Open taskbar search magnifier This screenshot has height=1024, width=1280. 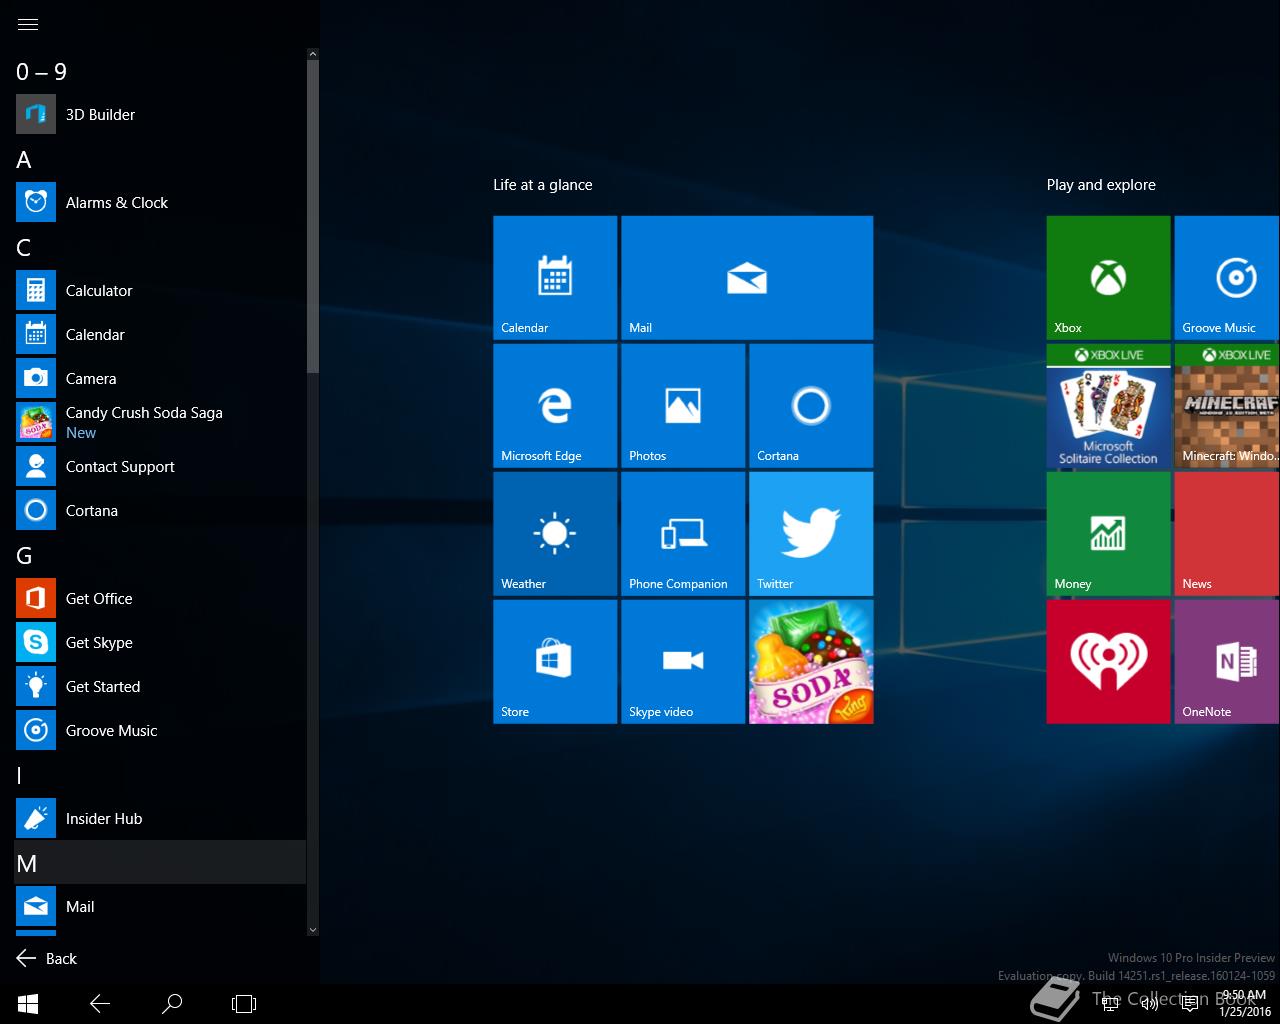172,1003
